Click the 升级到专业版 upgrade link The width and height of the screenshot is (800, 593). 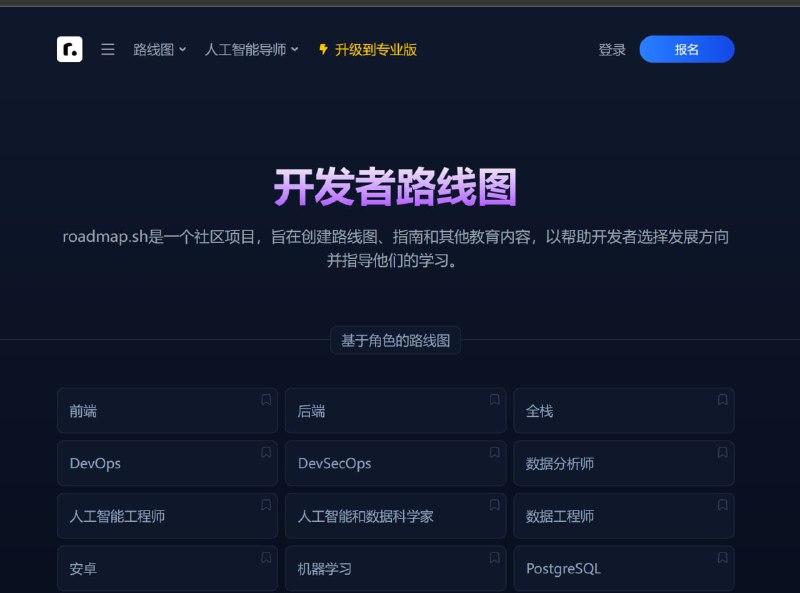coord(368,50)
